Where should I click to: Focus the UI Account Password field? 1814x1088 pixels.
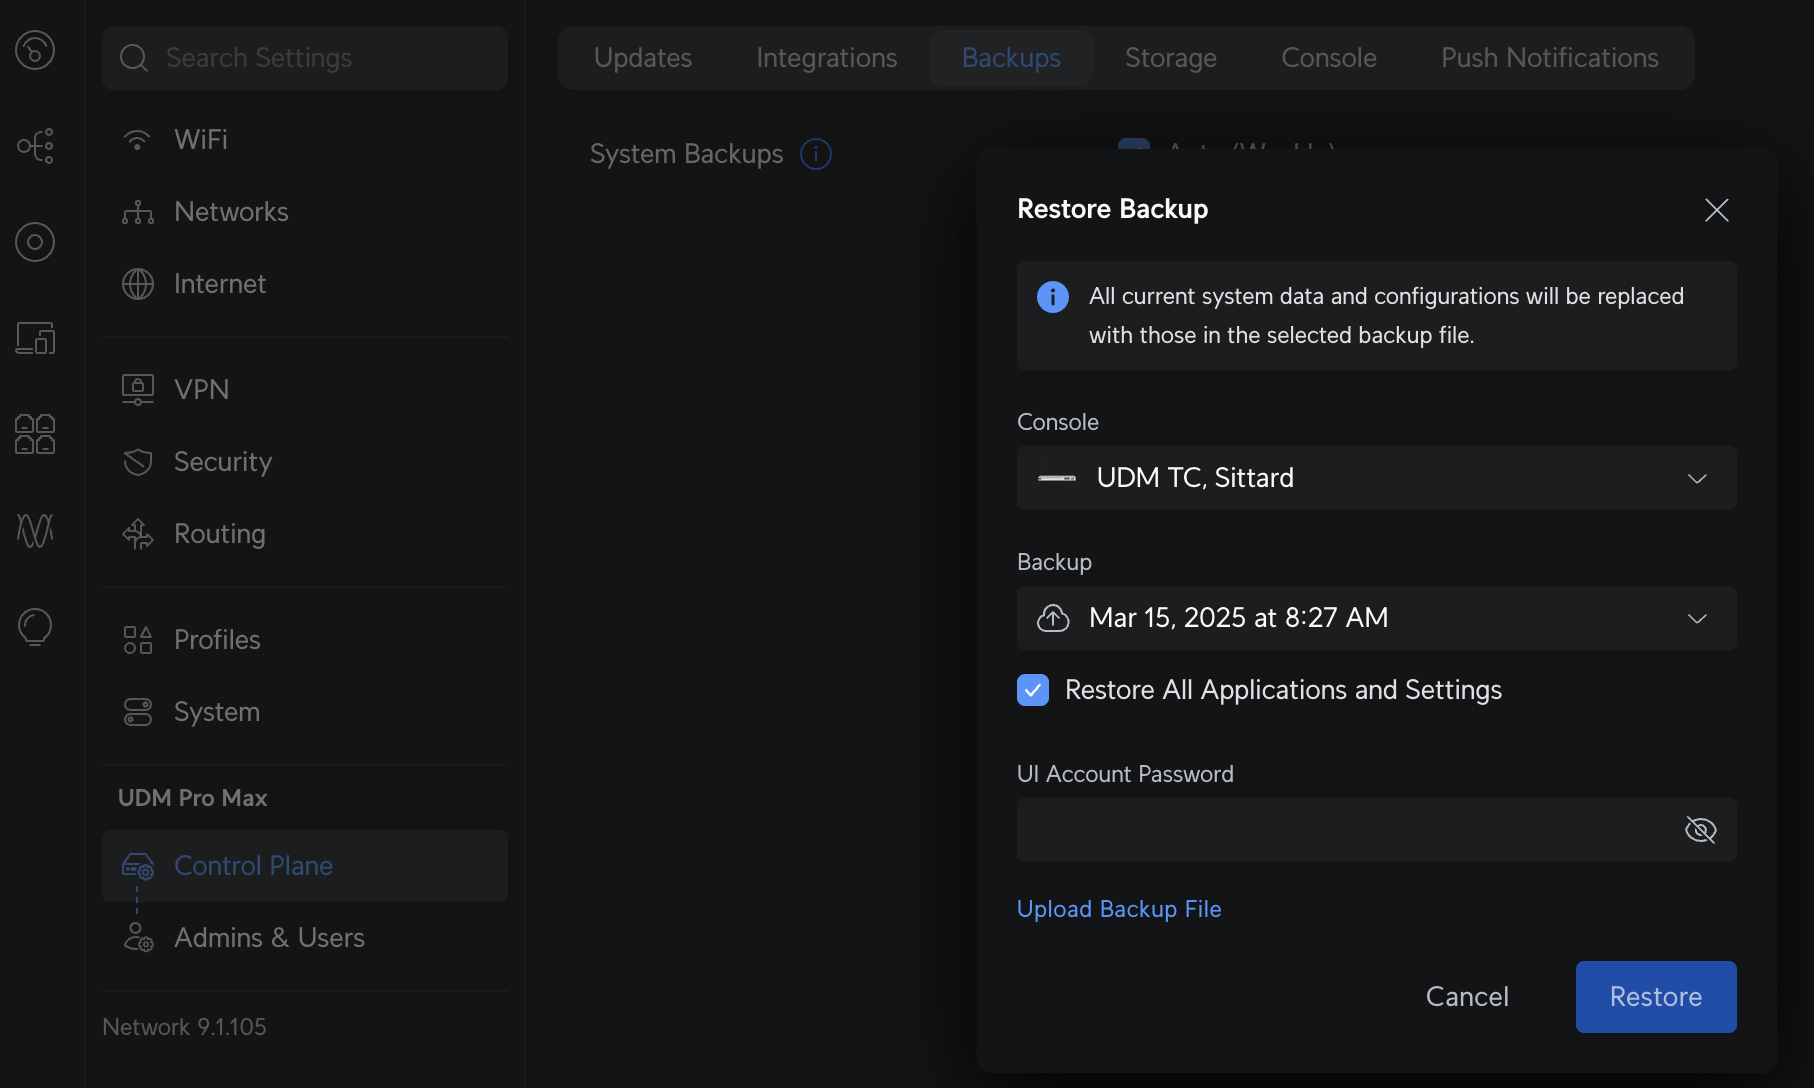1377,830
